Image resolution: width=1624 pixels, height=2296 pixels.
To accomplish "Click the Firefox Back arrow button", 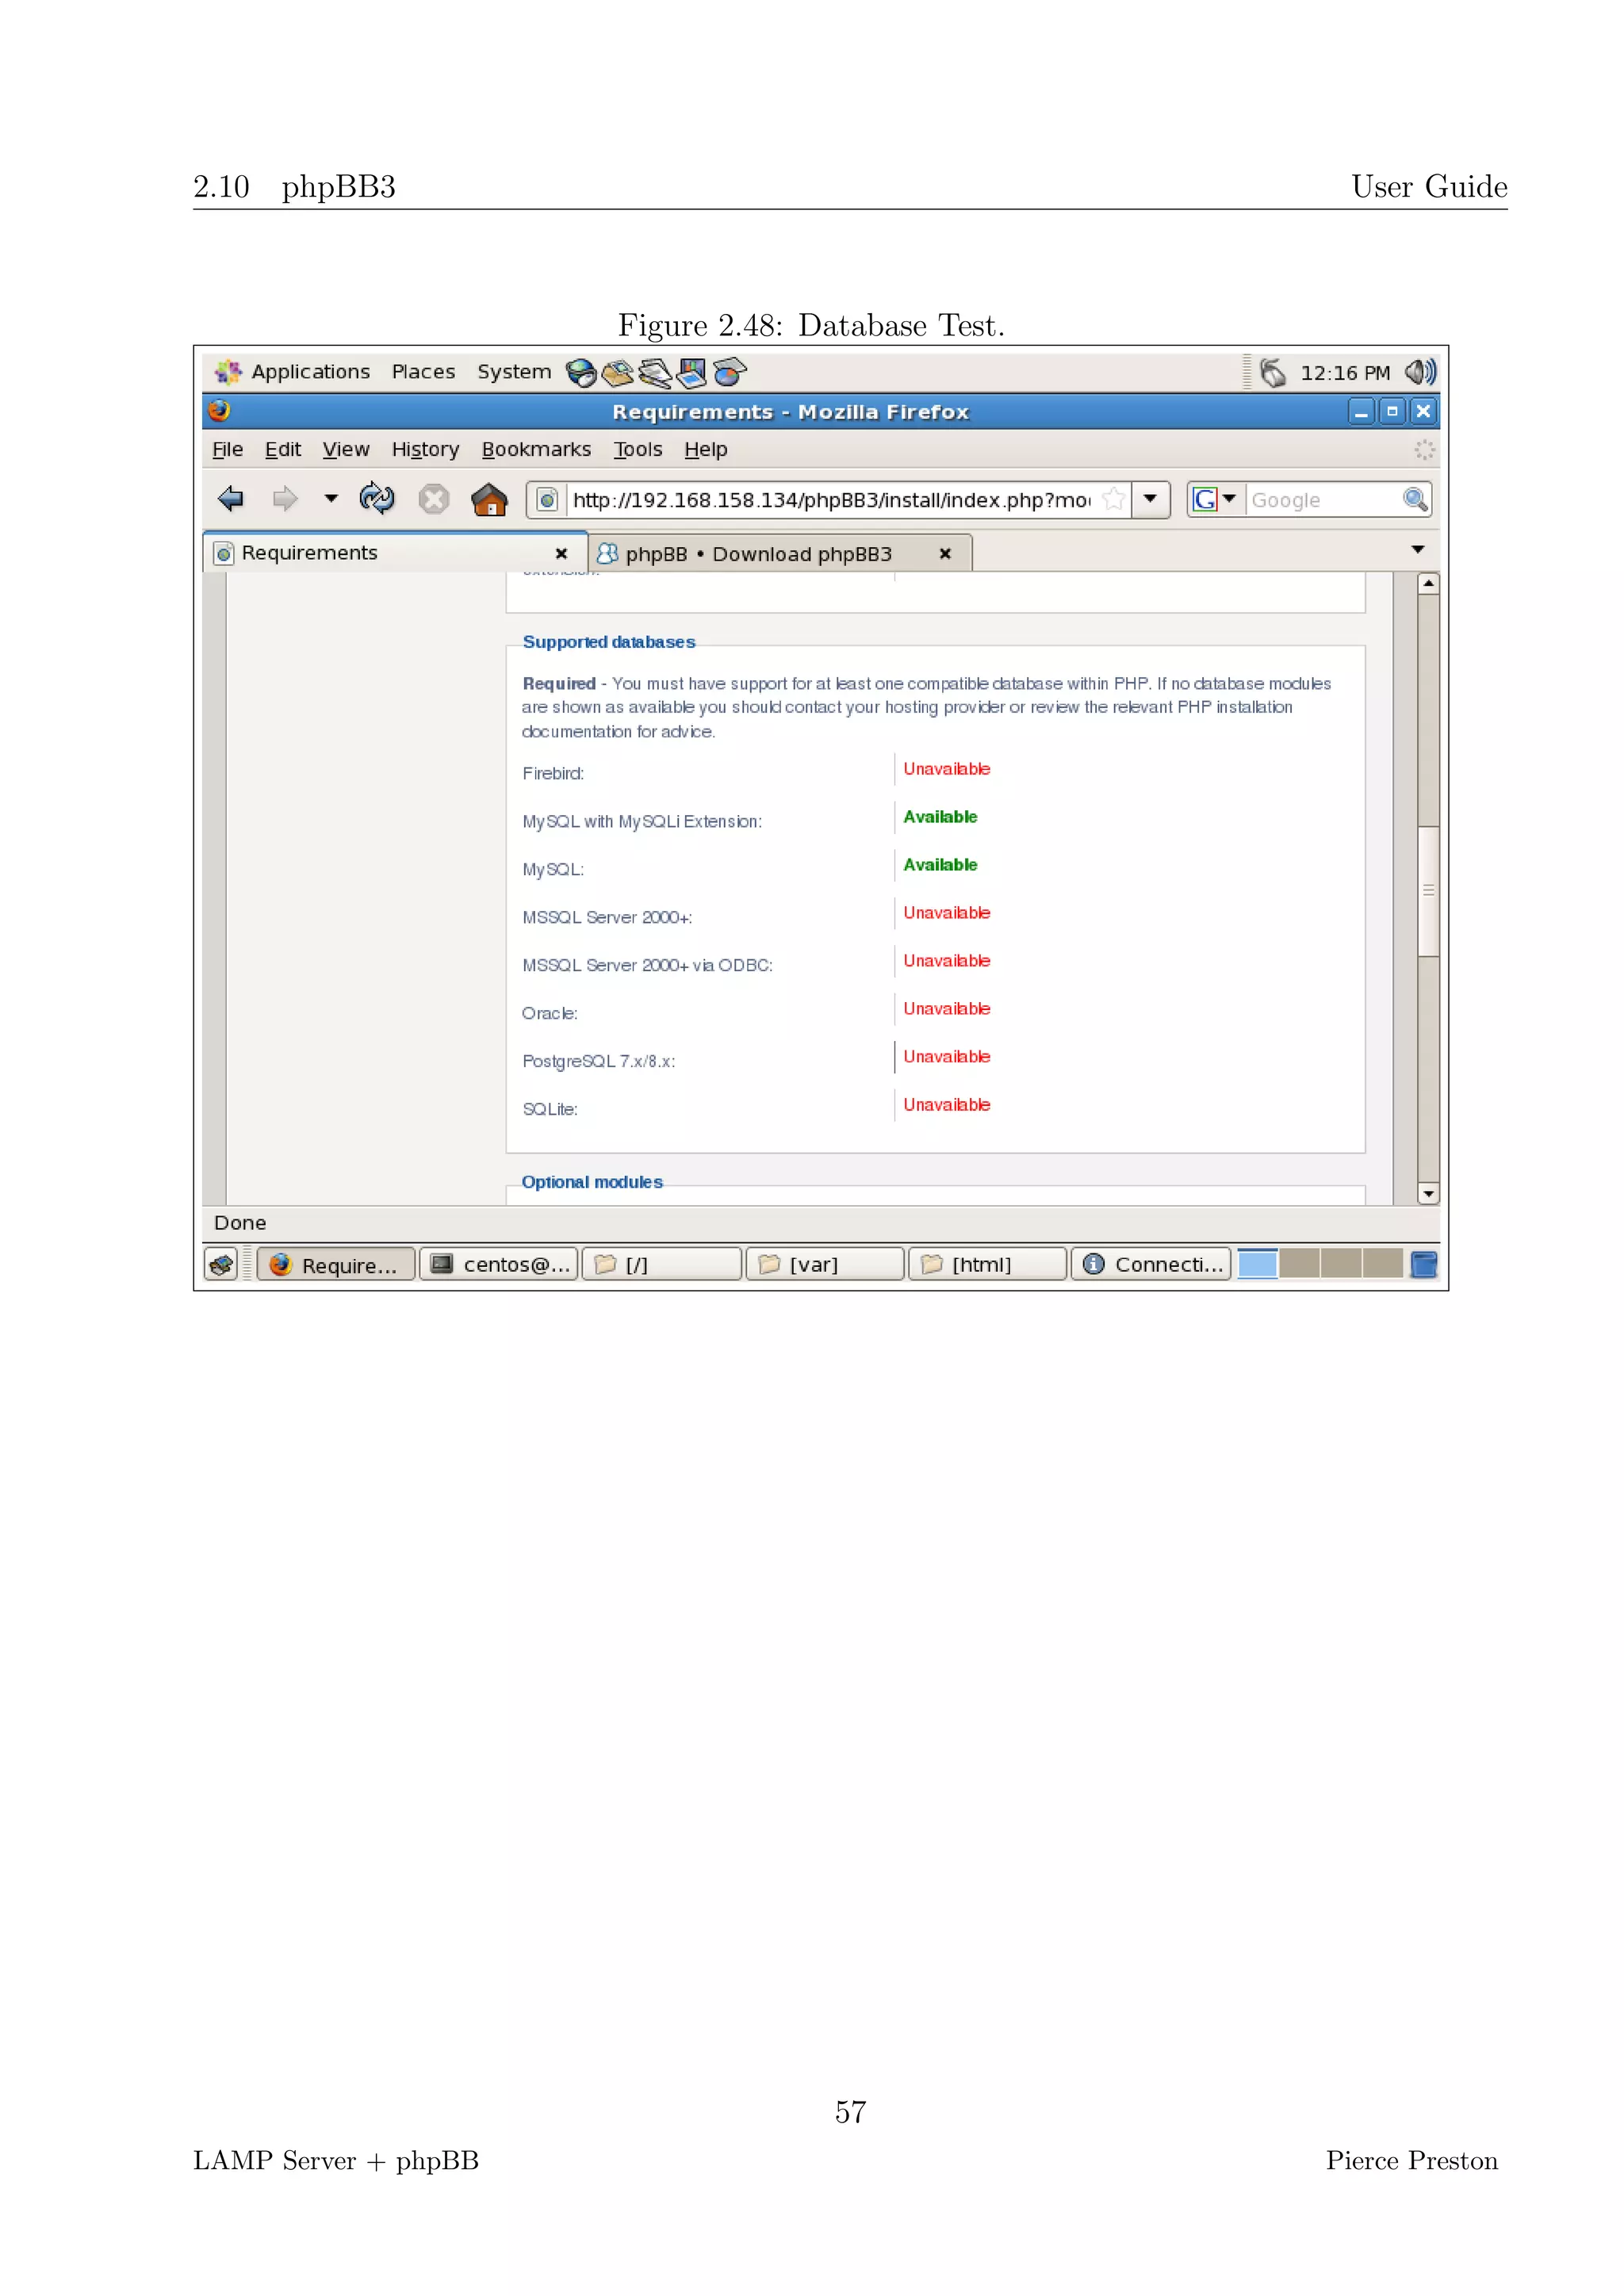I will 231,498.
